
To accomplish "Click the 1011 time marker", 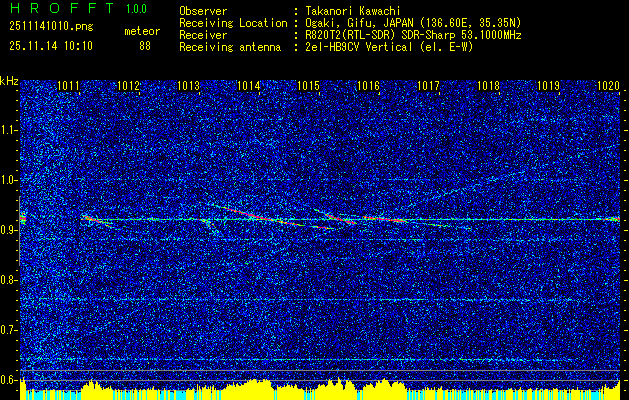I will (69, 87).
